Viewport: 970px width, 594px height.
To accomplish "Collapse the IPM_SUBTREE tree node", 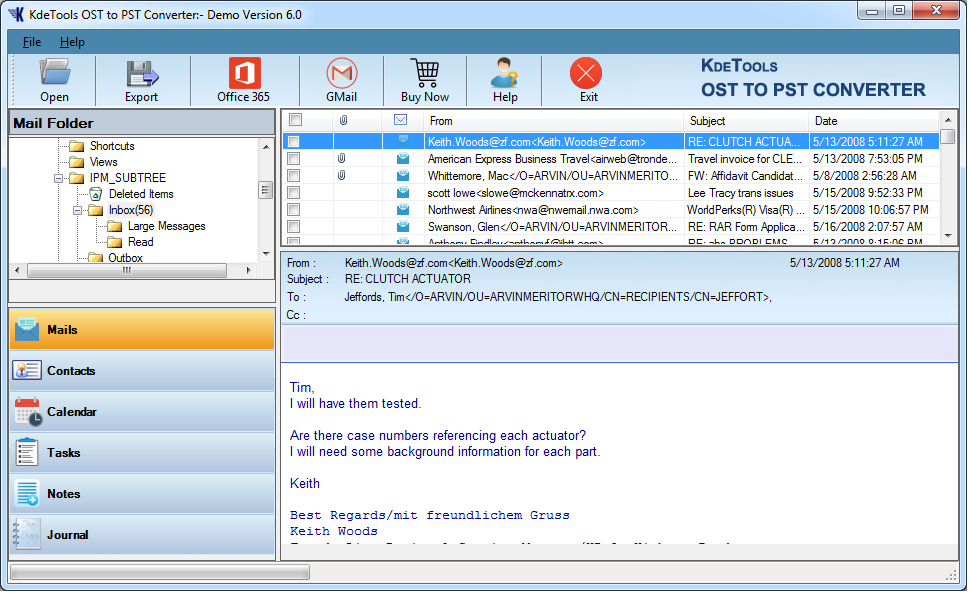I will pos(59,179).
